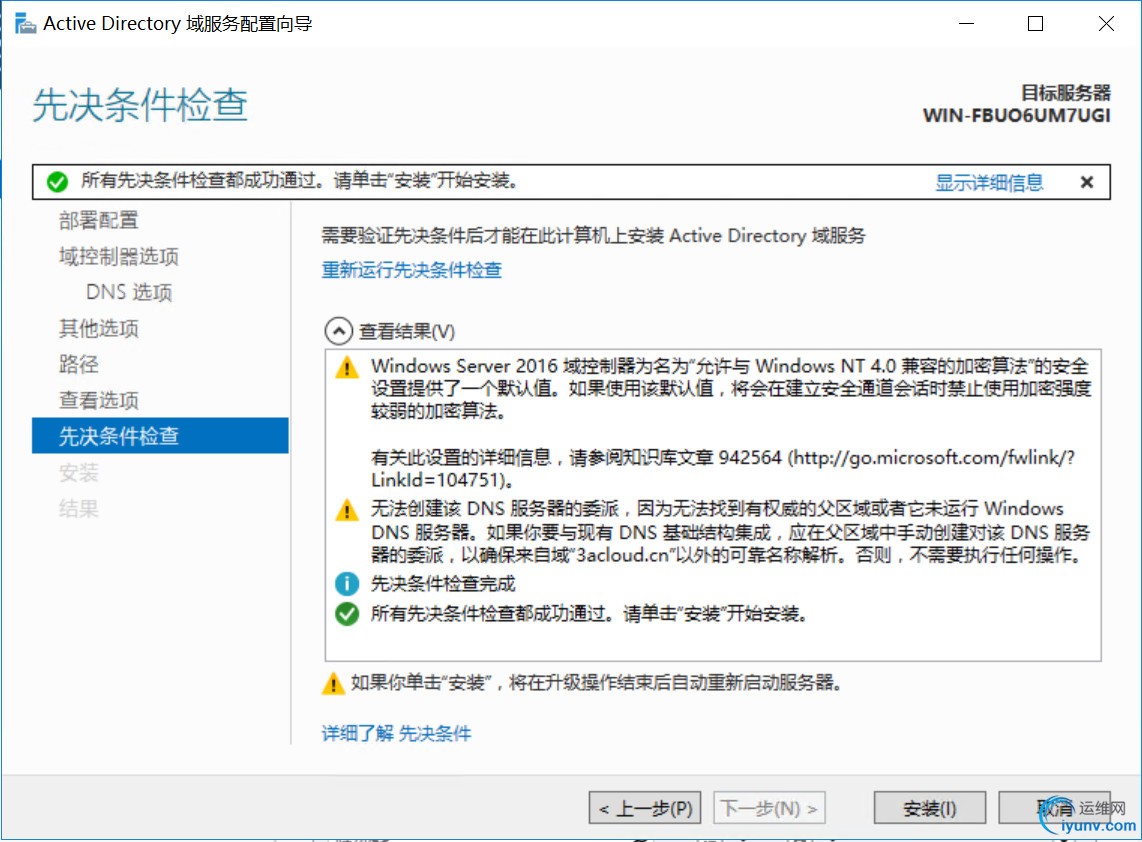Click result text 所有先决条件检查都成功通过 in list

490,614
